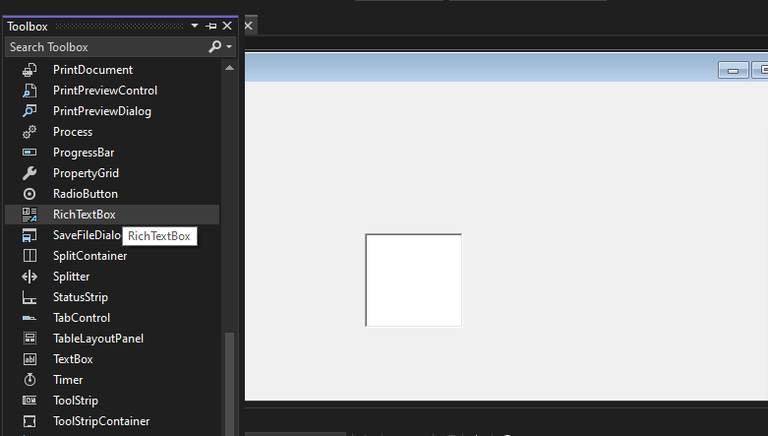Click the StatusStrip icon
The image size is (768, 436).
[29, 297]
